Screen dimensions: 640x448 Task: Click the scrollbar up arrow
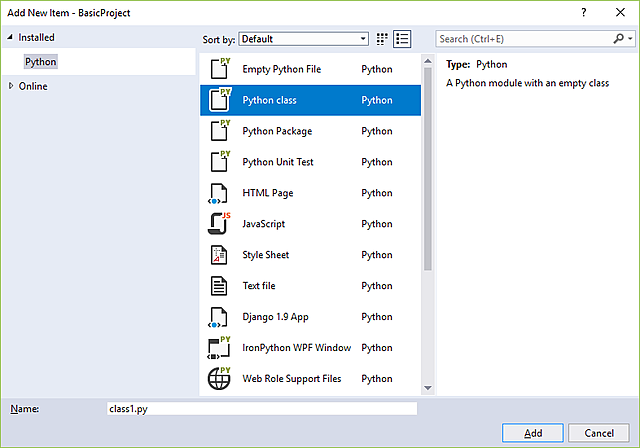point(428,61)
